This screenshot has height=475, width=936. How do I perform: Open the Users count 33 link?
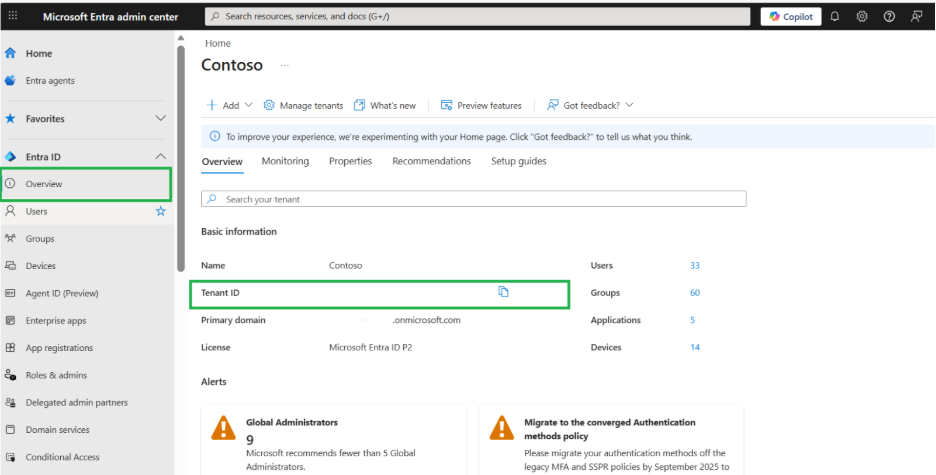[695, 266]
